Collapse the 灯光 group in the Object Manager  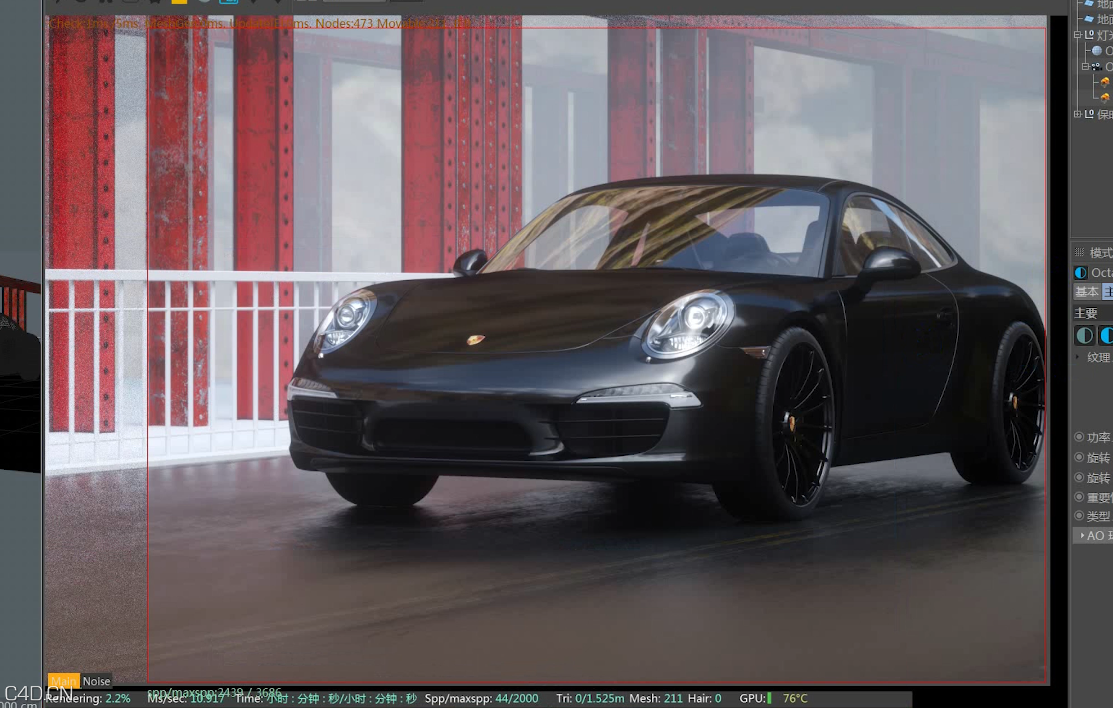1076,35
